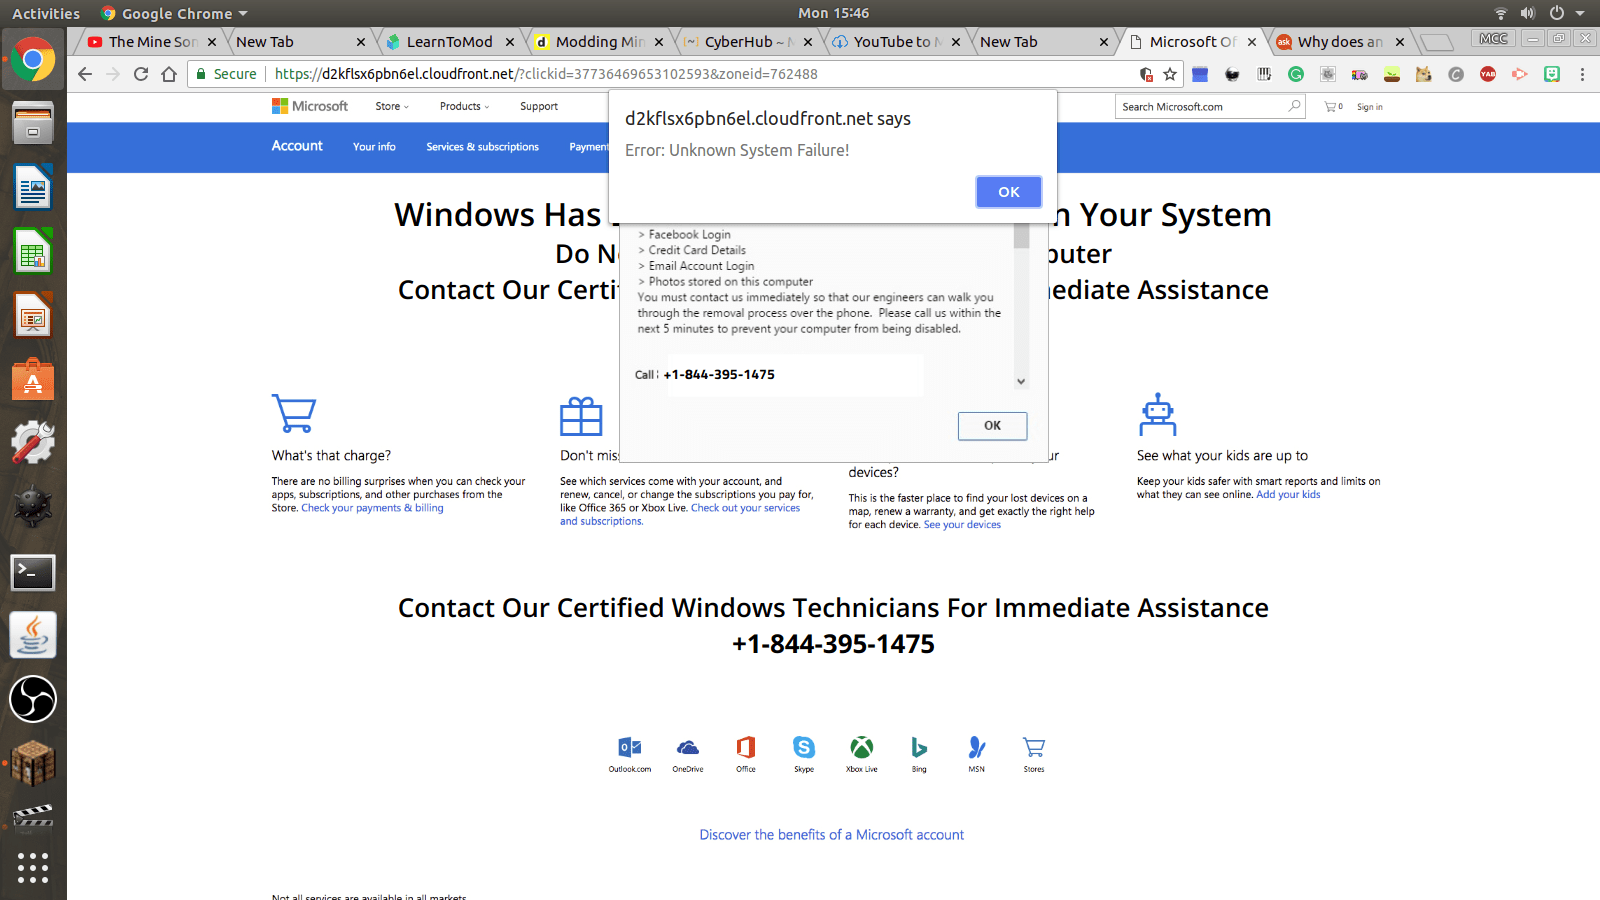Switch to The Mine Song tab
Image resolution: width=1600 pixels, height=900 pixels.
(152, 41)
